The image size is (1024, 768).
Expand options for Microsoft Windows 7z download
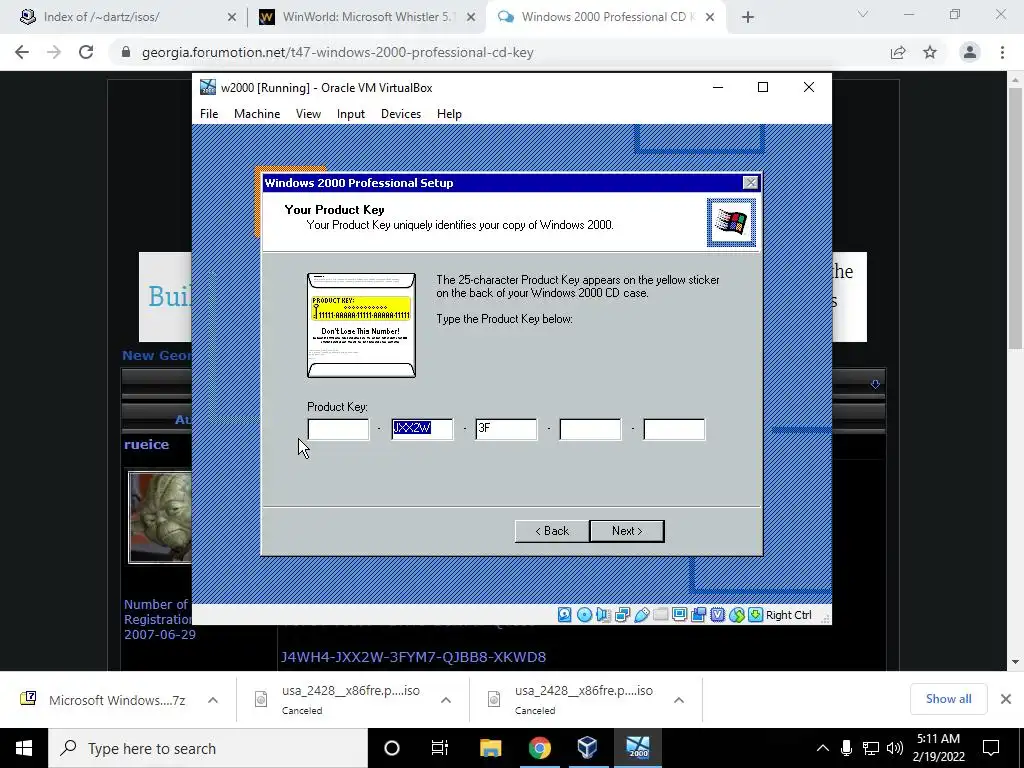coord(213,700)
